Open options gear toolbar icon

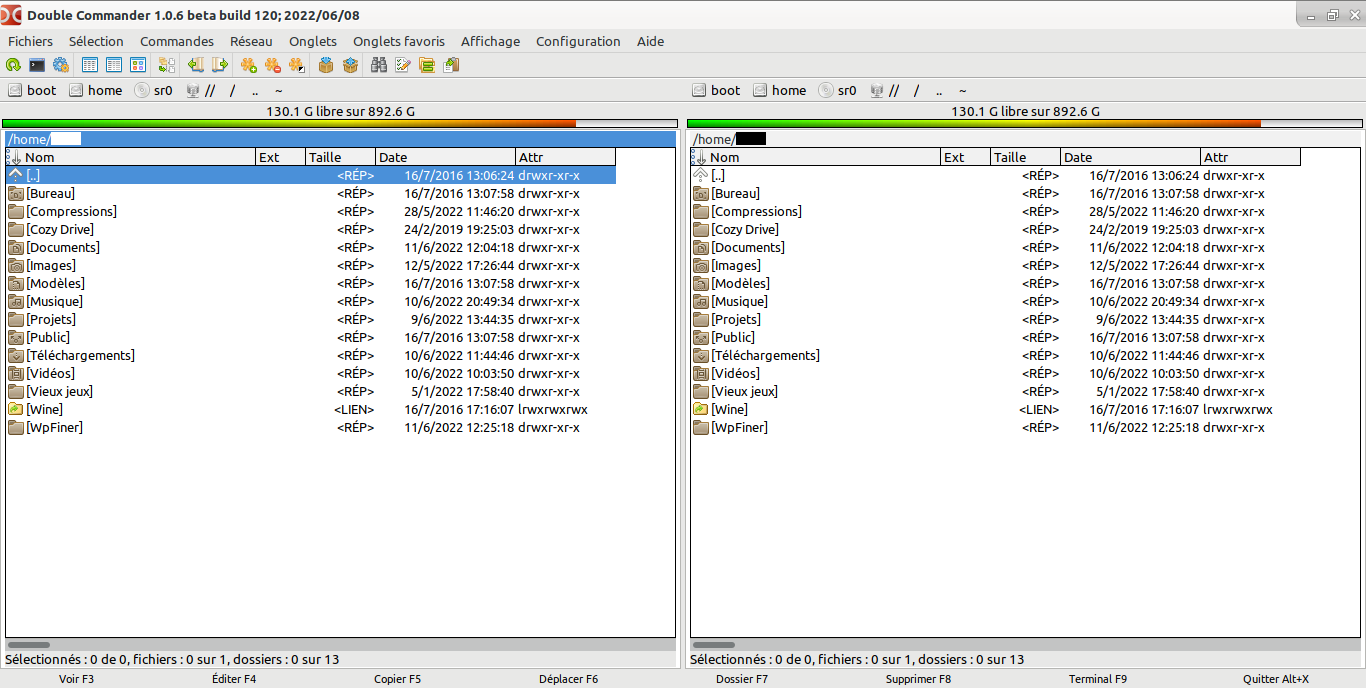[61, 65]
